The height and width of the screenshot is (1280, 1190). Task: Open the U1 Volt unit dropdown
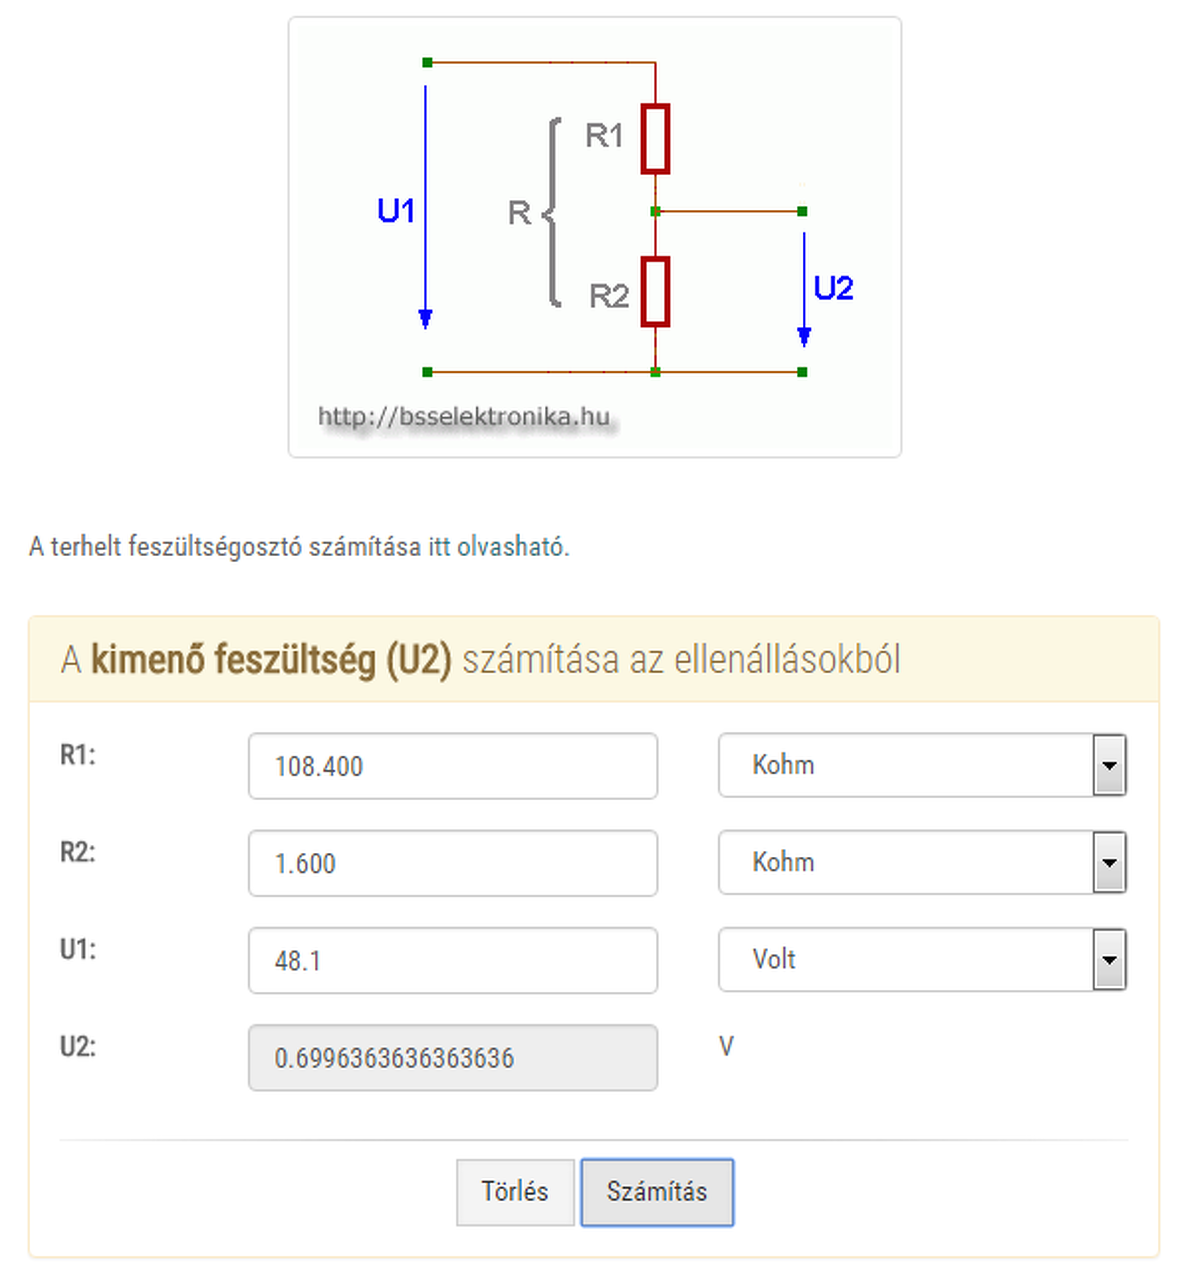click(x=921, y=959)
